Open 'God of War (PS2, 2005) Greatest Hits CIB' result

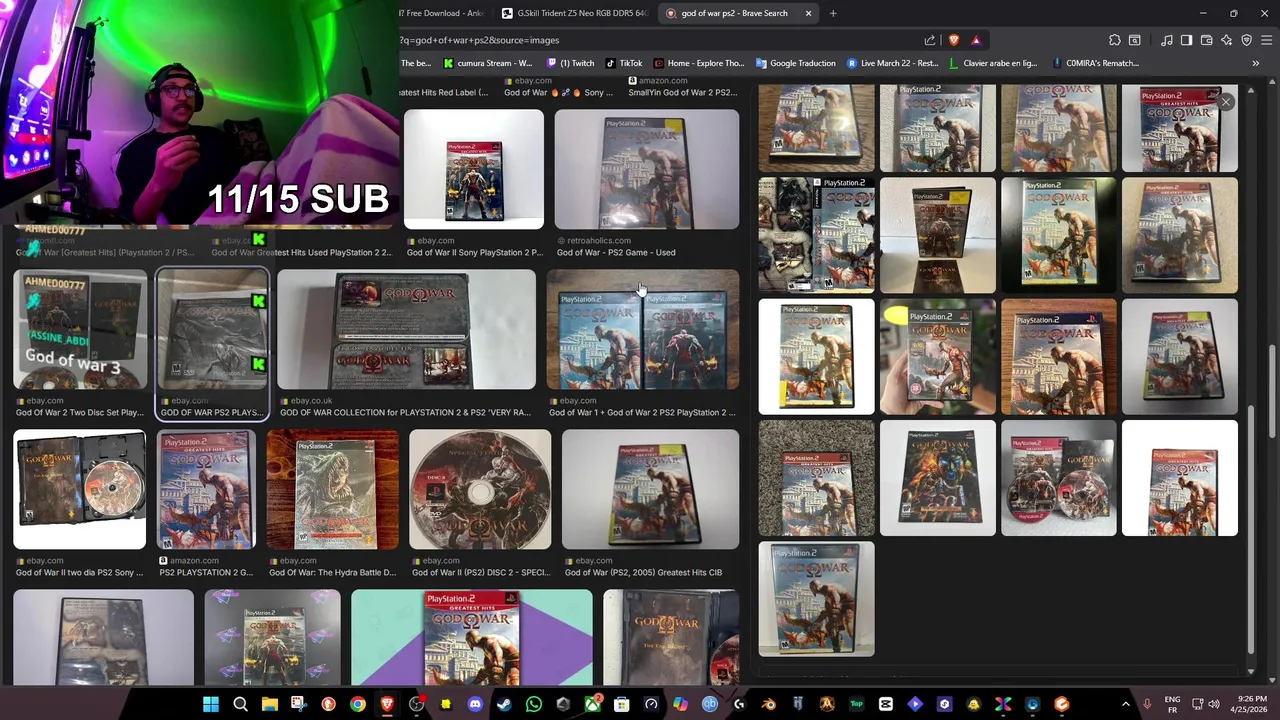(650, 489)
